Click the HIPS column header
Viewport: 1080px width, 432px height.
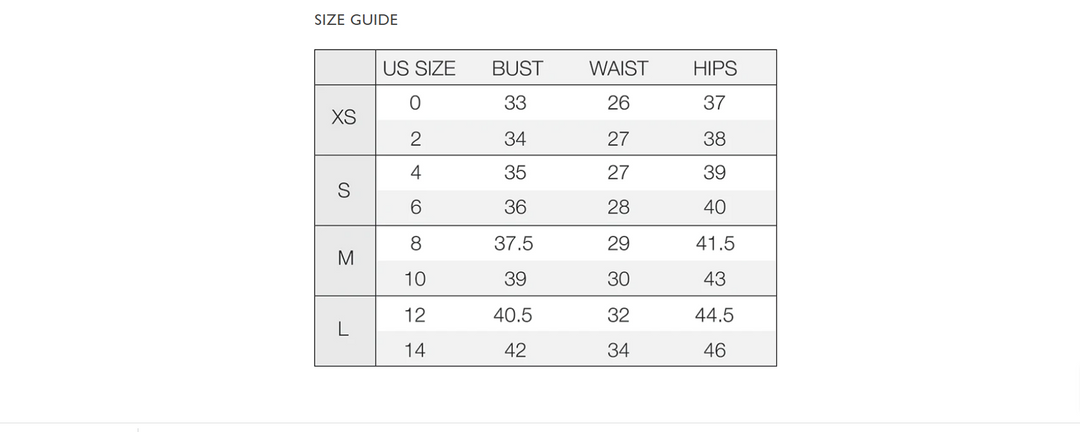(714, 68)
